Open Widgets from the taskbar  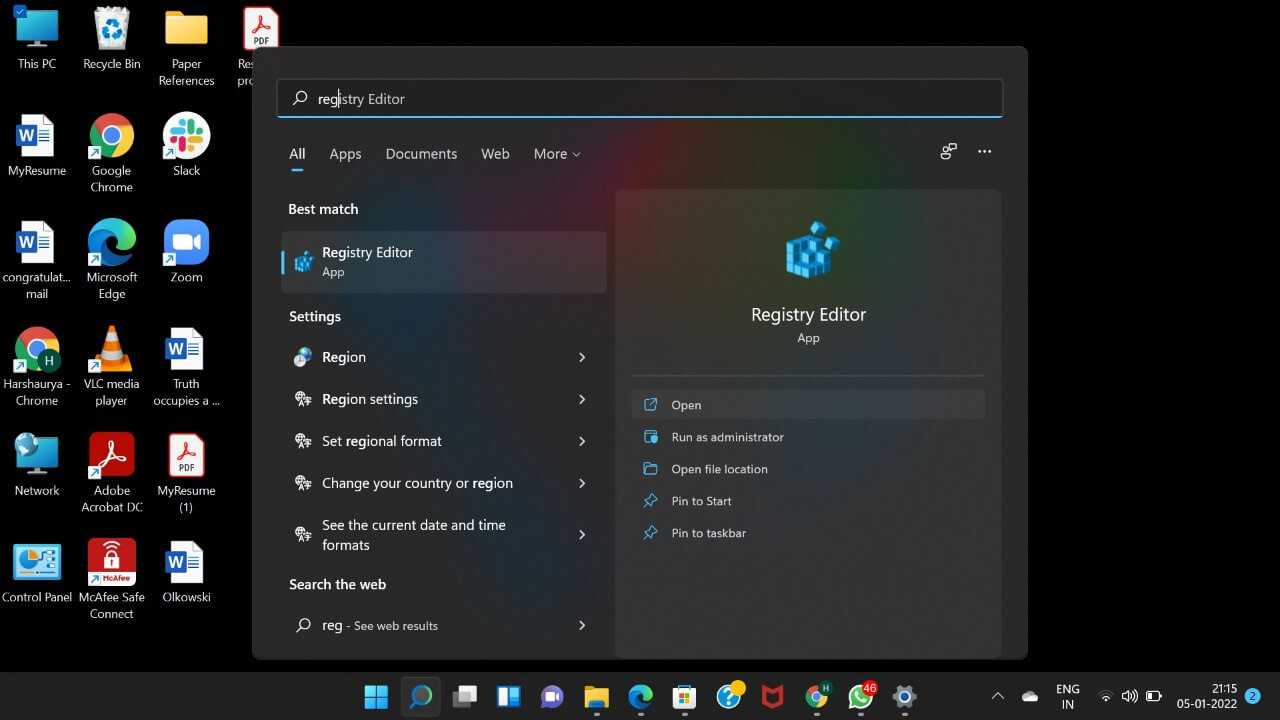point(508,696)
